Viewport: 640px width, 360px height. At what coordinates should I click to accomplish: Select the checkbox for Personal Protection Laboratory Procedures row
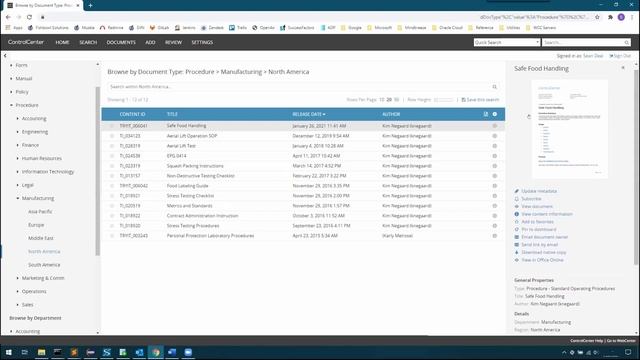[x=112, y=236]
